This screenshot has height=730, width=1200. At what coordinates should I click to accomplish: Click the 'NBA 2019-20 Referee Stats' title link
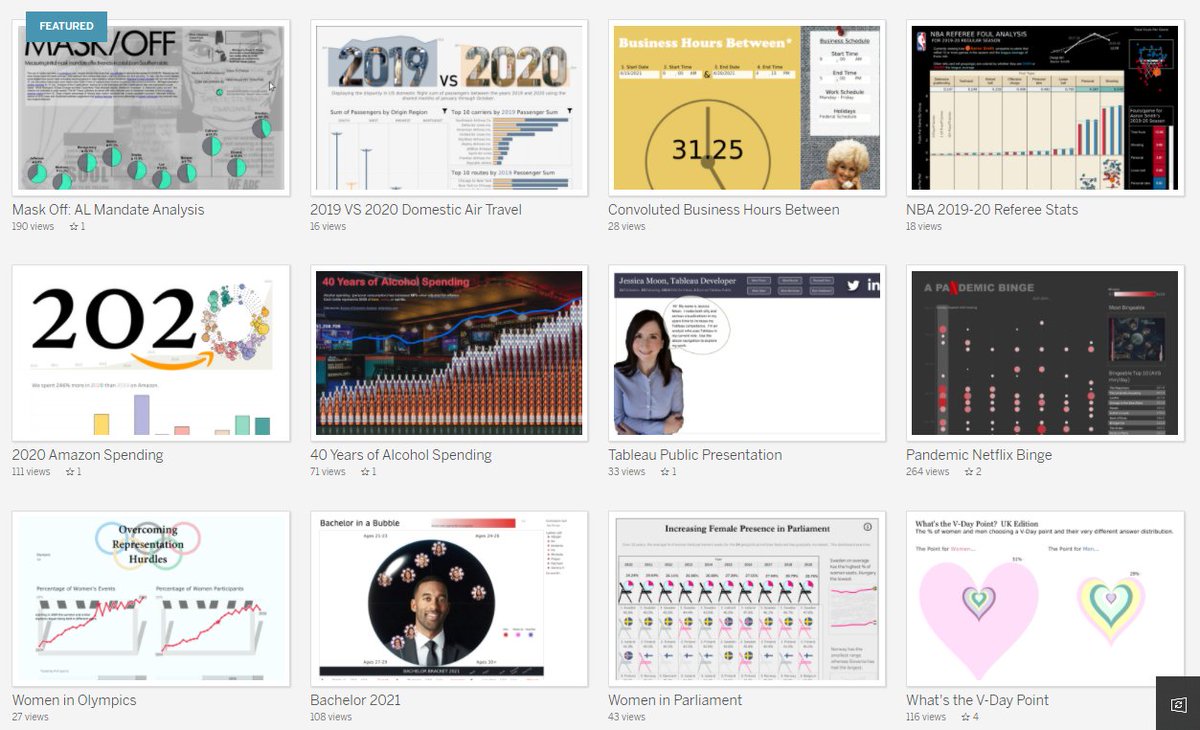click(992, 210)
